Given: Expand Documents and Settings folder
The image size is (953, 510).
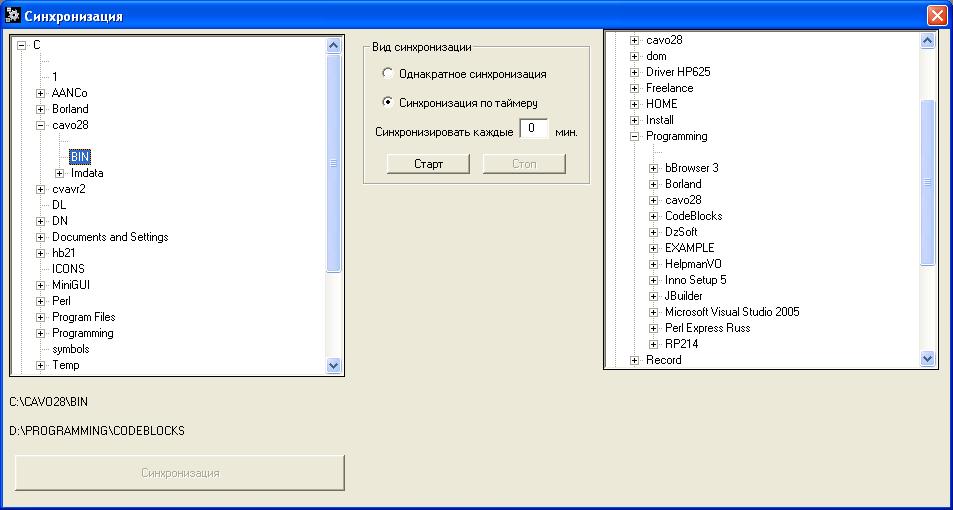Looking at the screenshot, I should (x=41, y=237).
